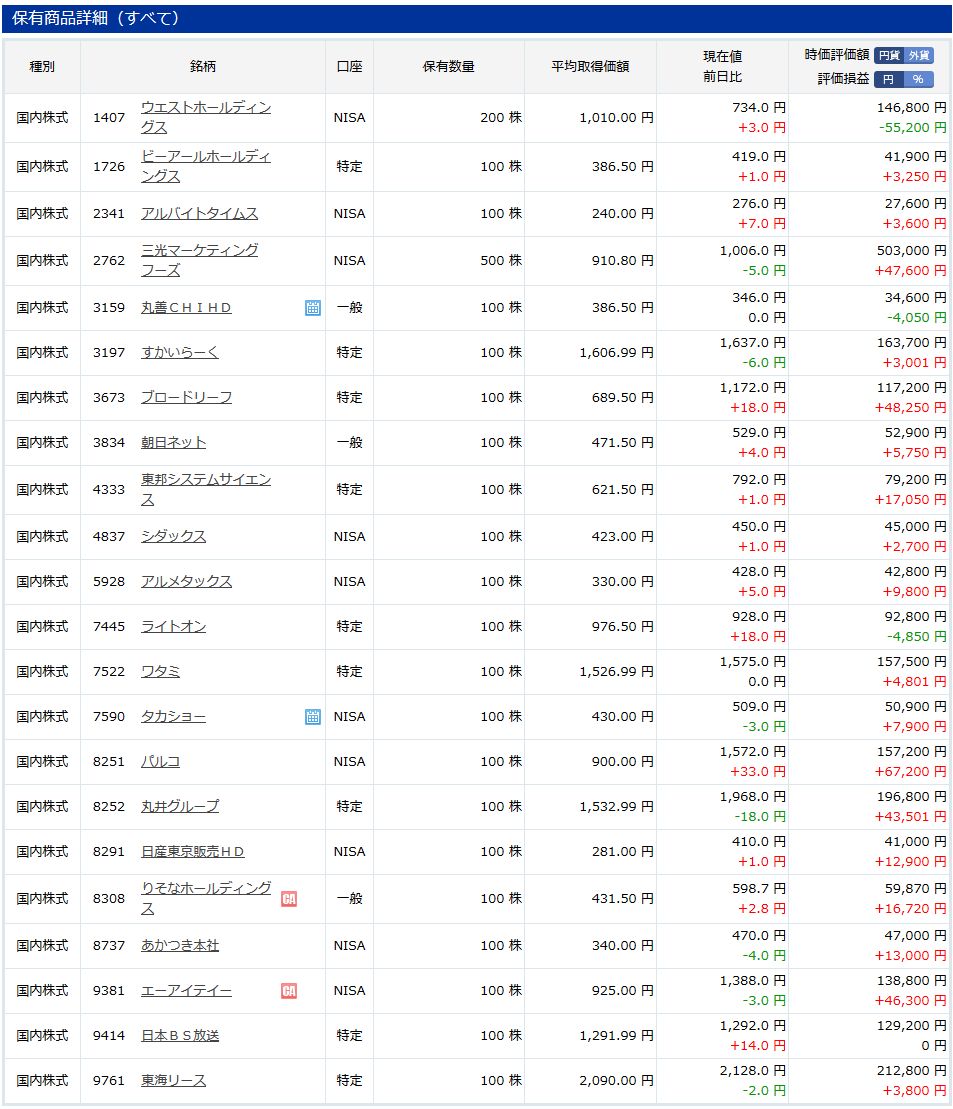Click the 現在値 前日比 column header
Screen dimensions: 953x1109
(x=722, y=66)
